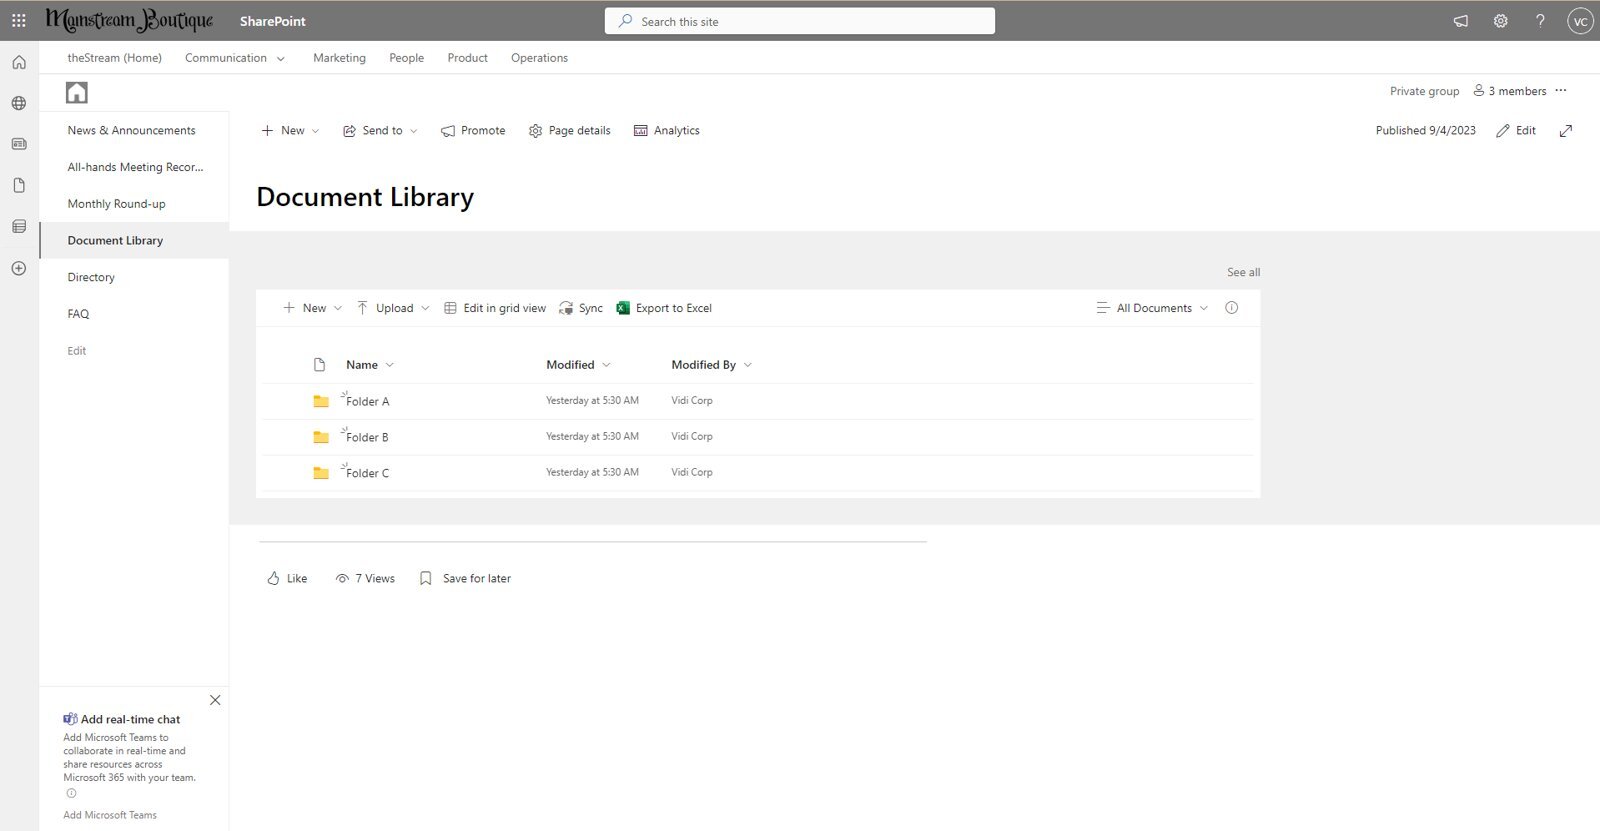This screenshot has width=1600, height=831.
Task: Open FAQ in side navigation
Action: [x=78, y=314]
